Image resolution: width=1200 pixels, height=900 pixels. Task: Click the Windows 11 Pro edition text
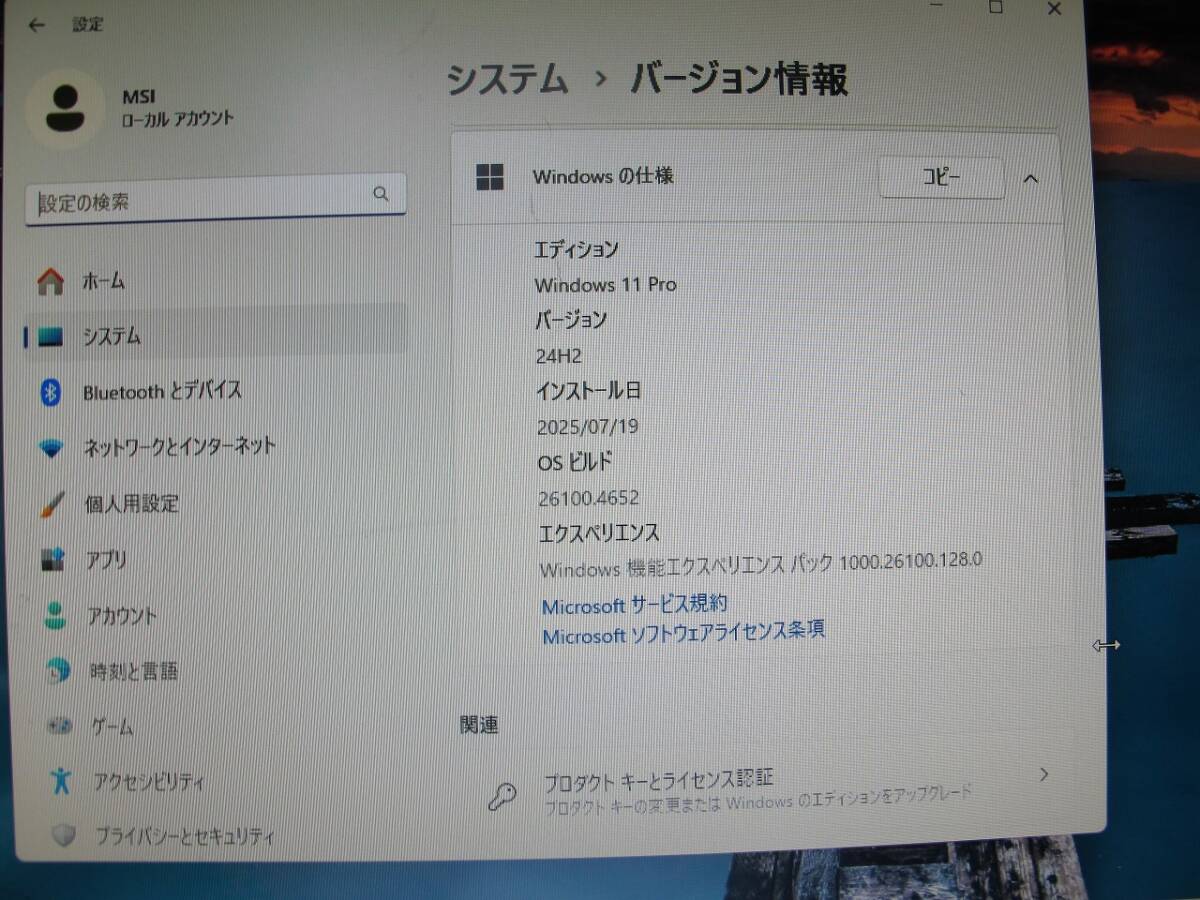[x=605, y=285]
